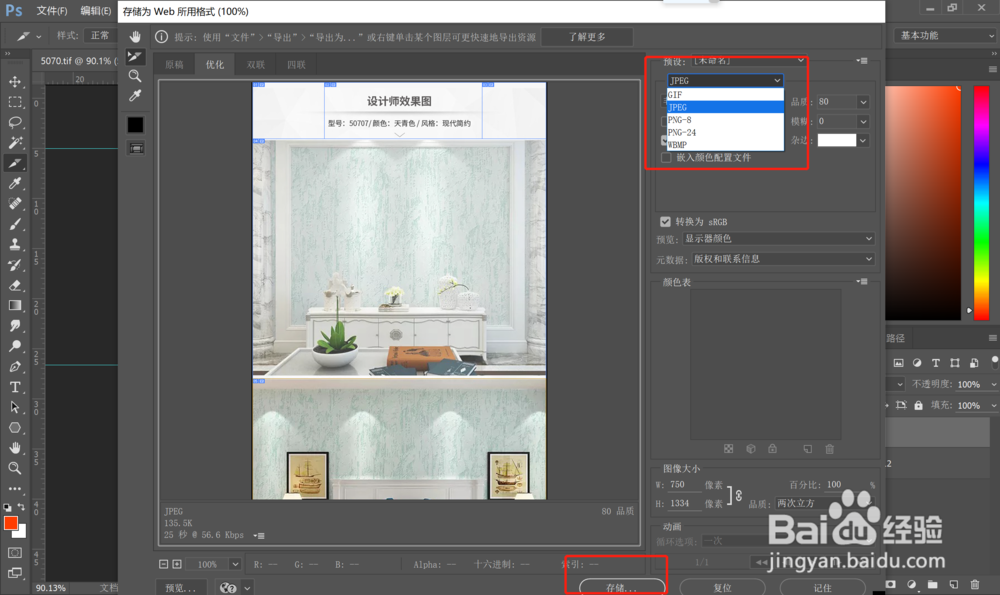1000x595 pixels.
Task: Click the constrain proportions link icon
Action: click(739, 495)
